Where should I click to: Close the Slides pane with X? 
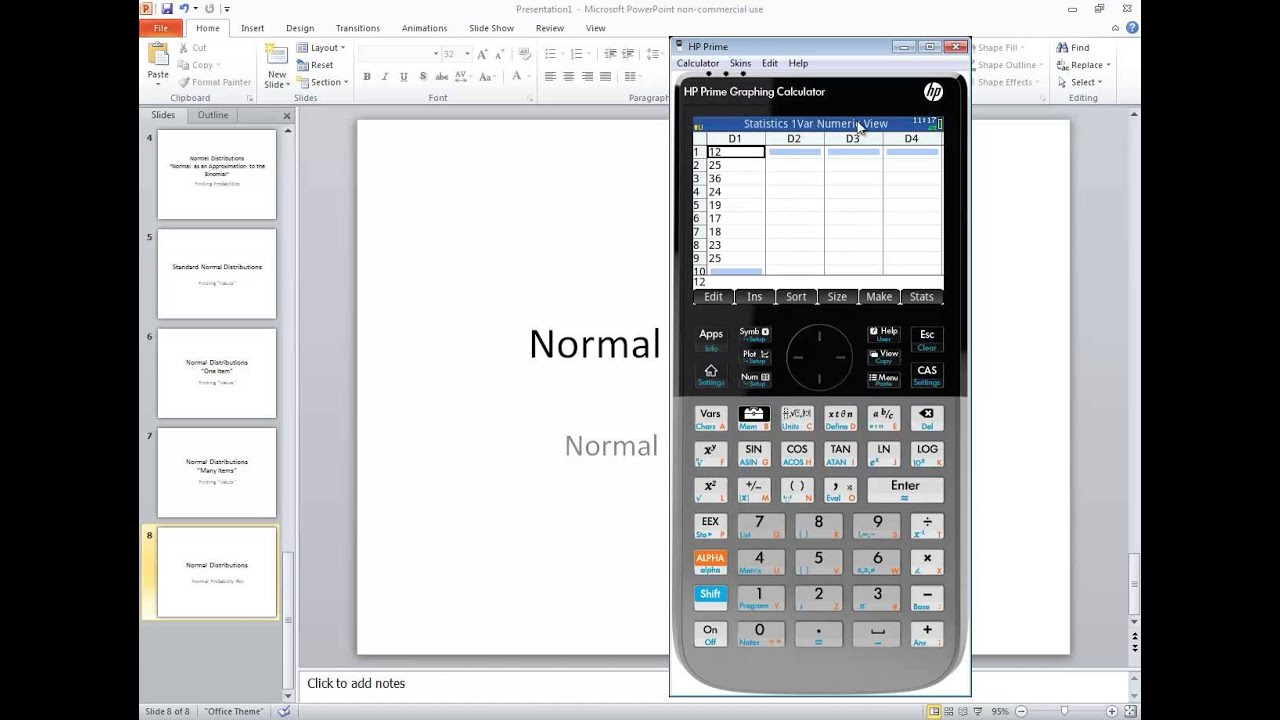(287, 116)
